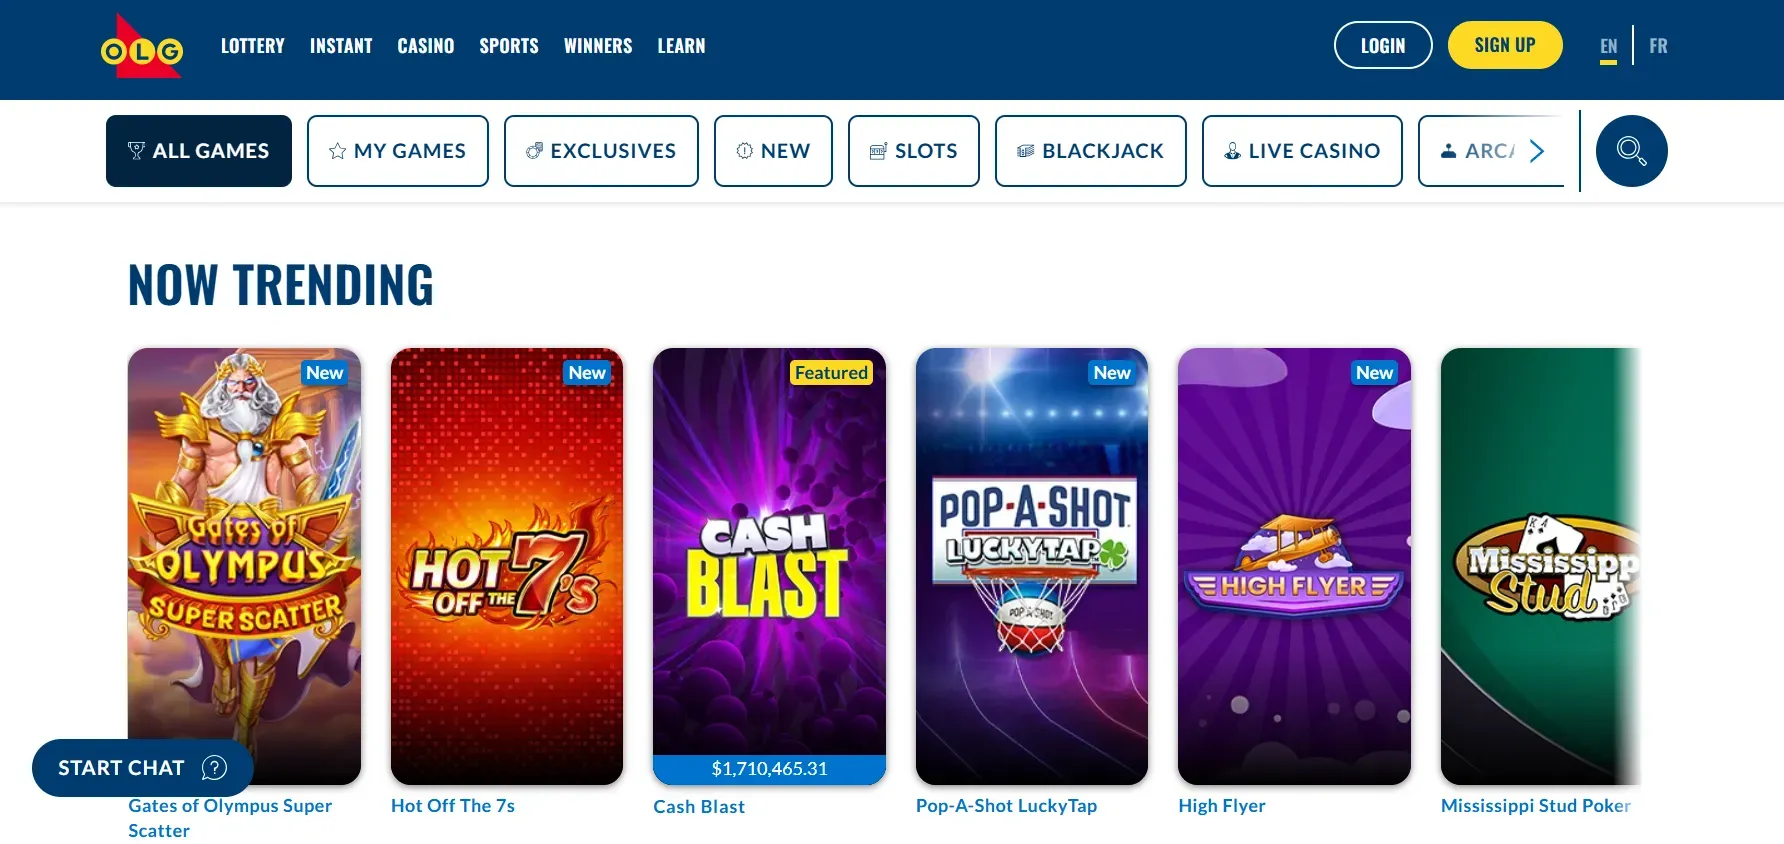Open the Exclusives category tab
Viewport: 1784px width, 844px height.
tap(601, 151)
